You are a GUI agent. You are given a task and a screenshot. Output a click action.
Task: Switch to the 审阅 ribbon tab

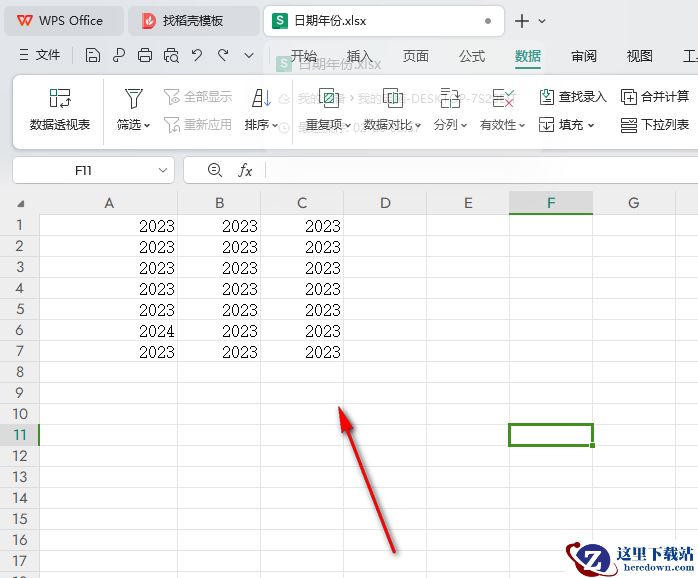coord(584,56)
